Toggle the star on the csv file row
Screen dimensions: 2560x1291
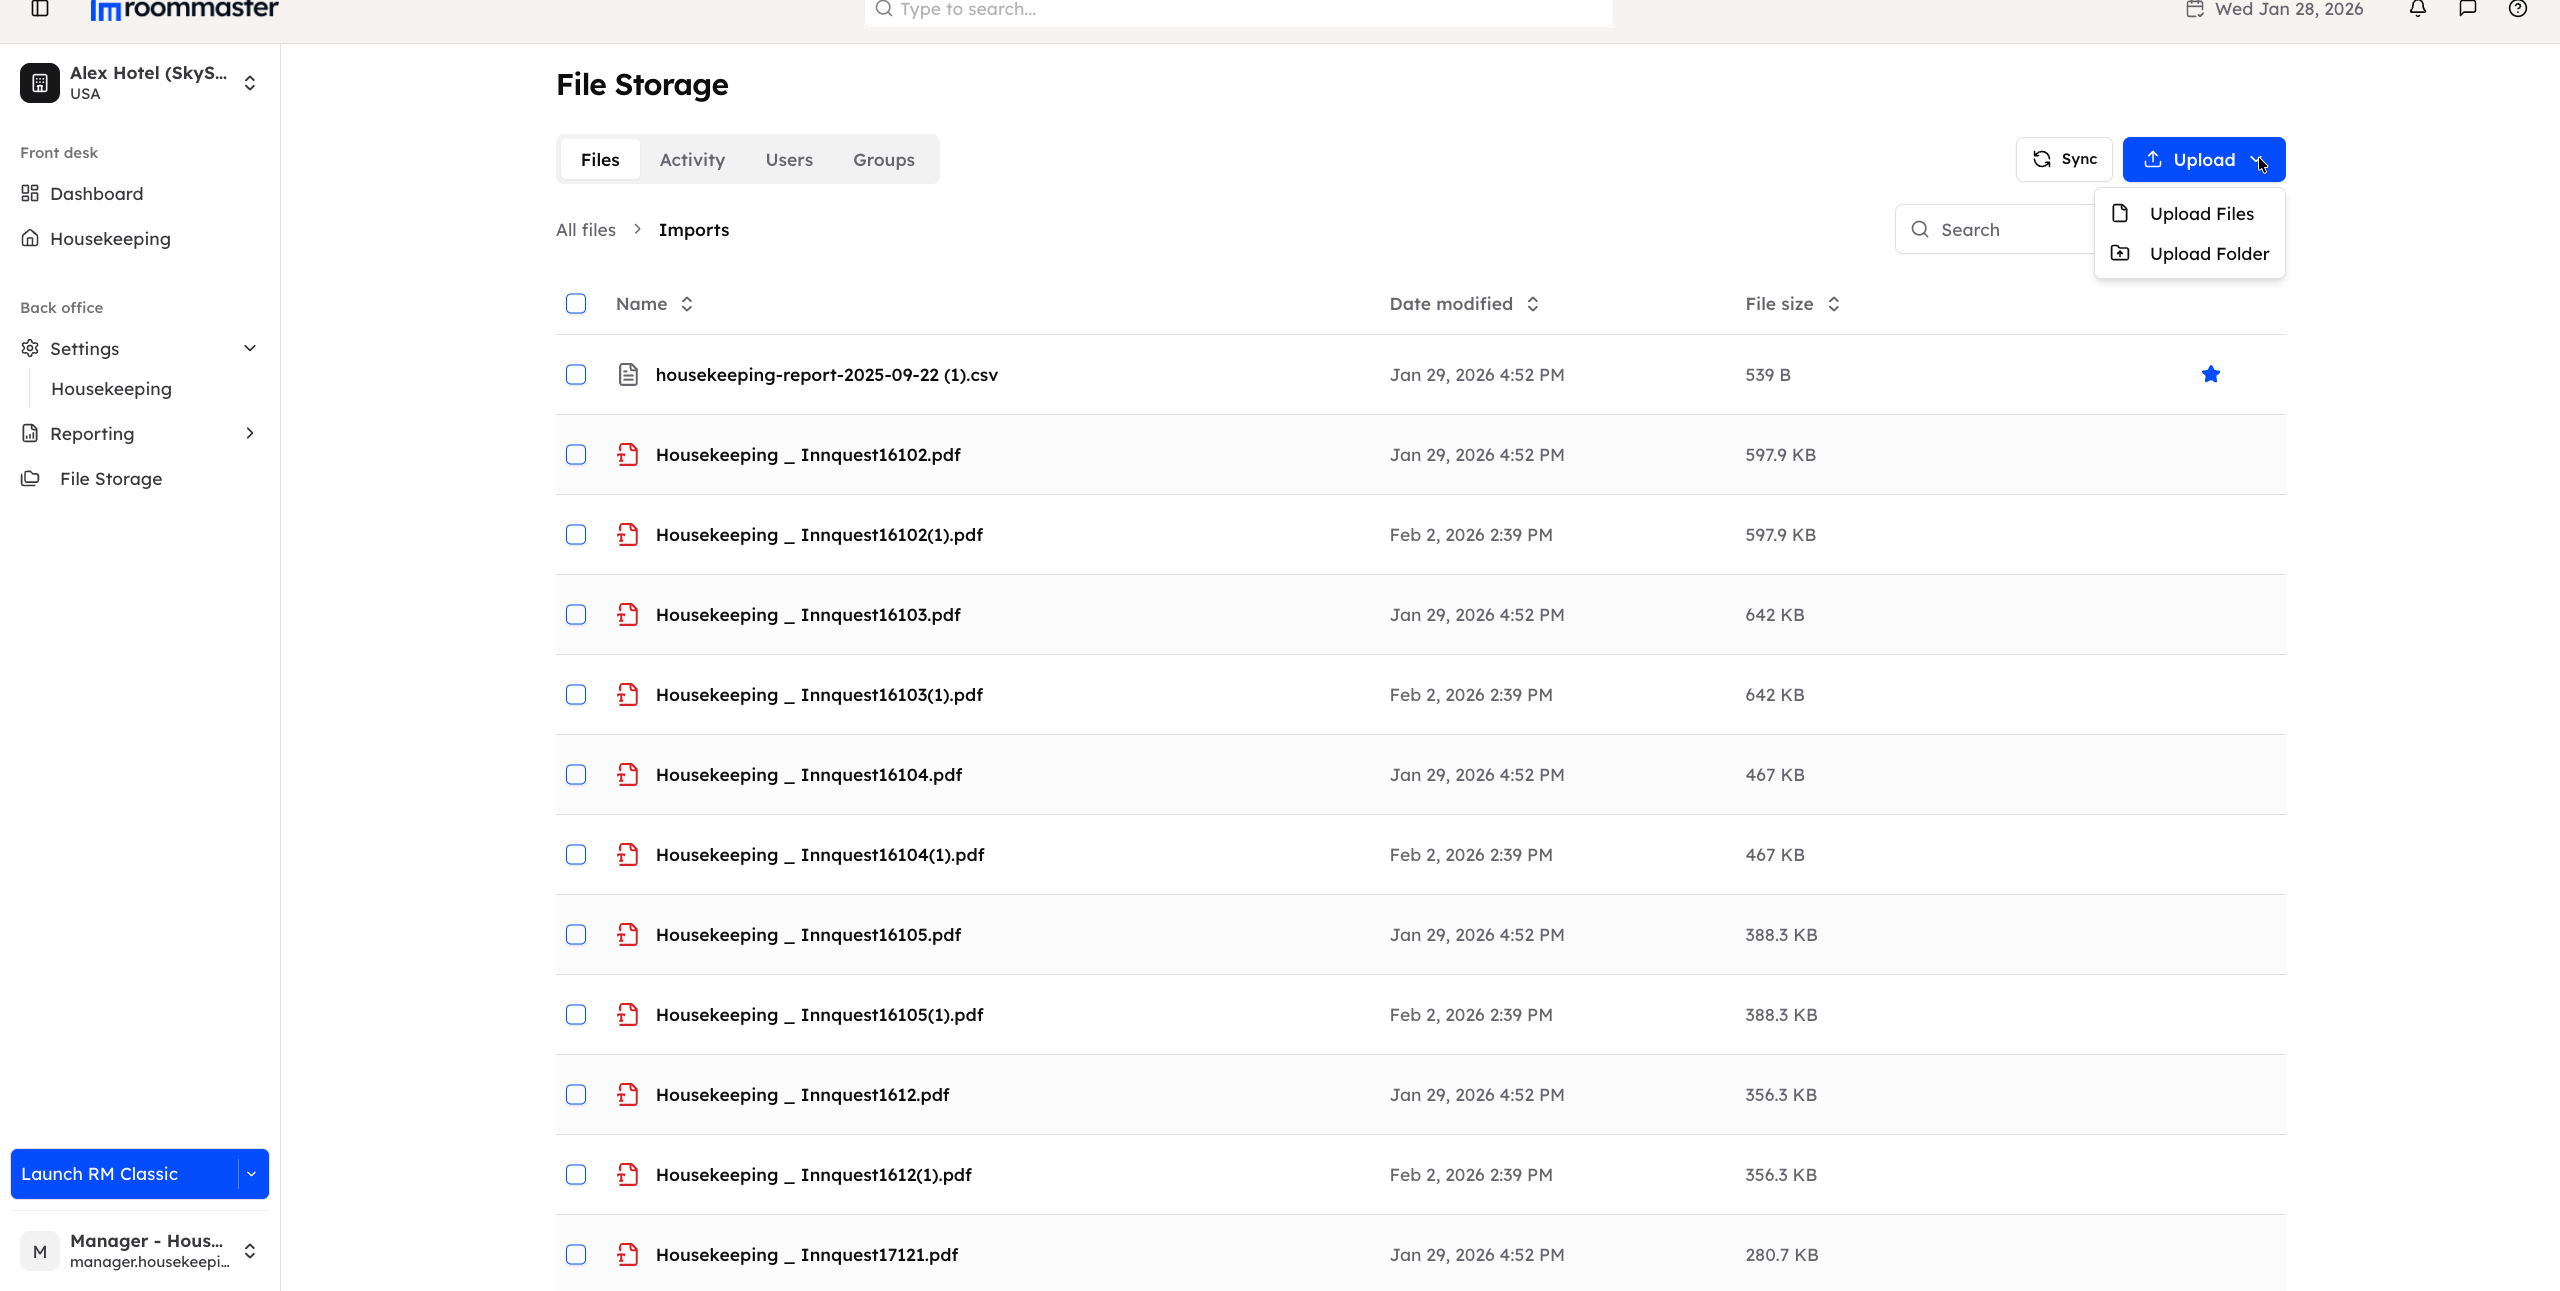click(x=2211, y=374)
